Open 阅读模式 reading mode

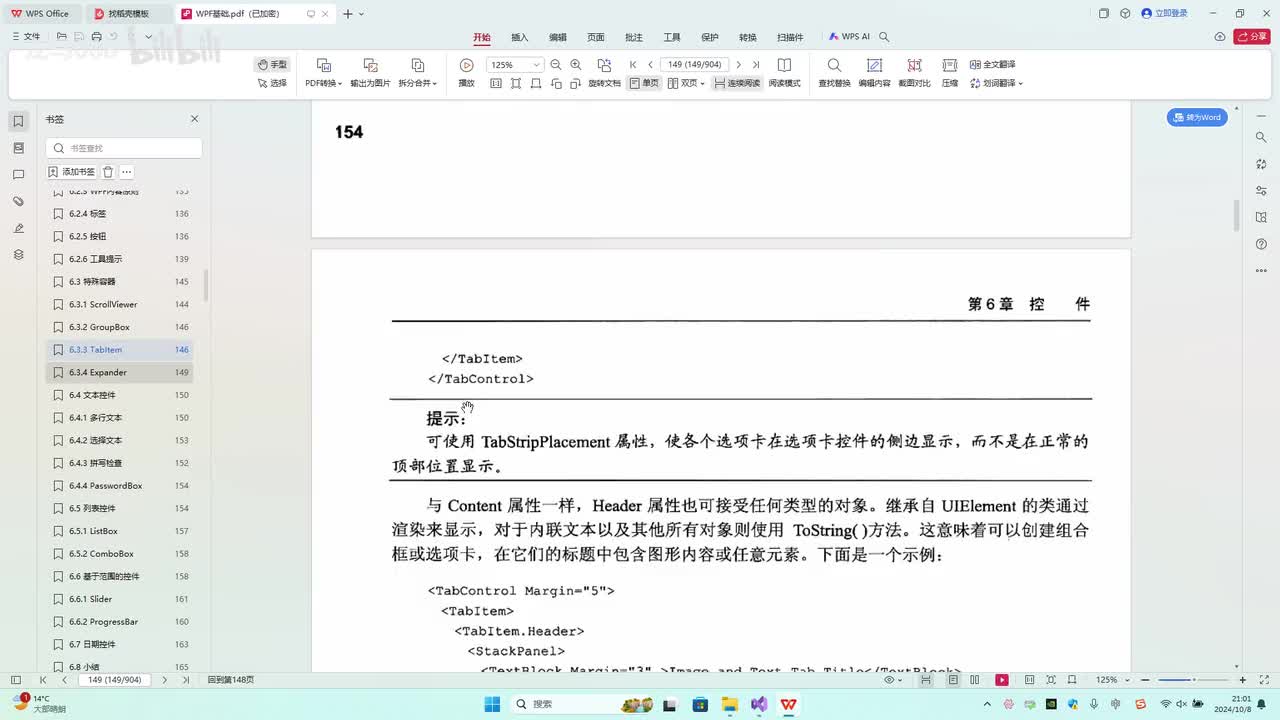tap(784, 73)
